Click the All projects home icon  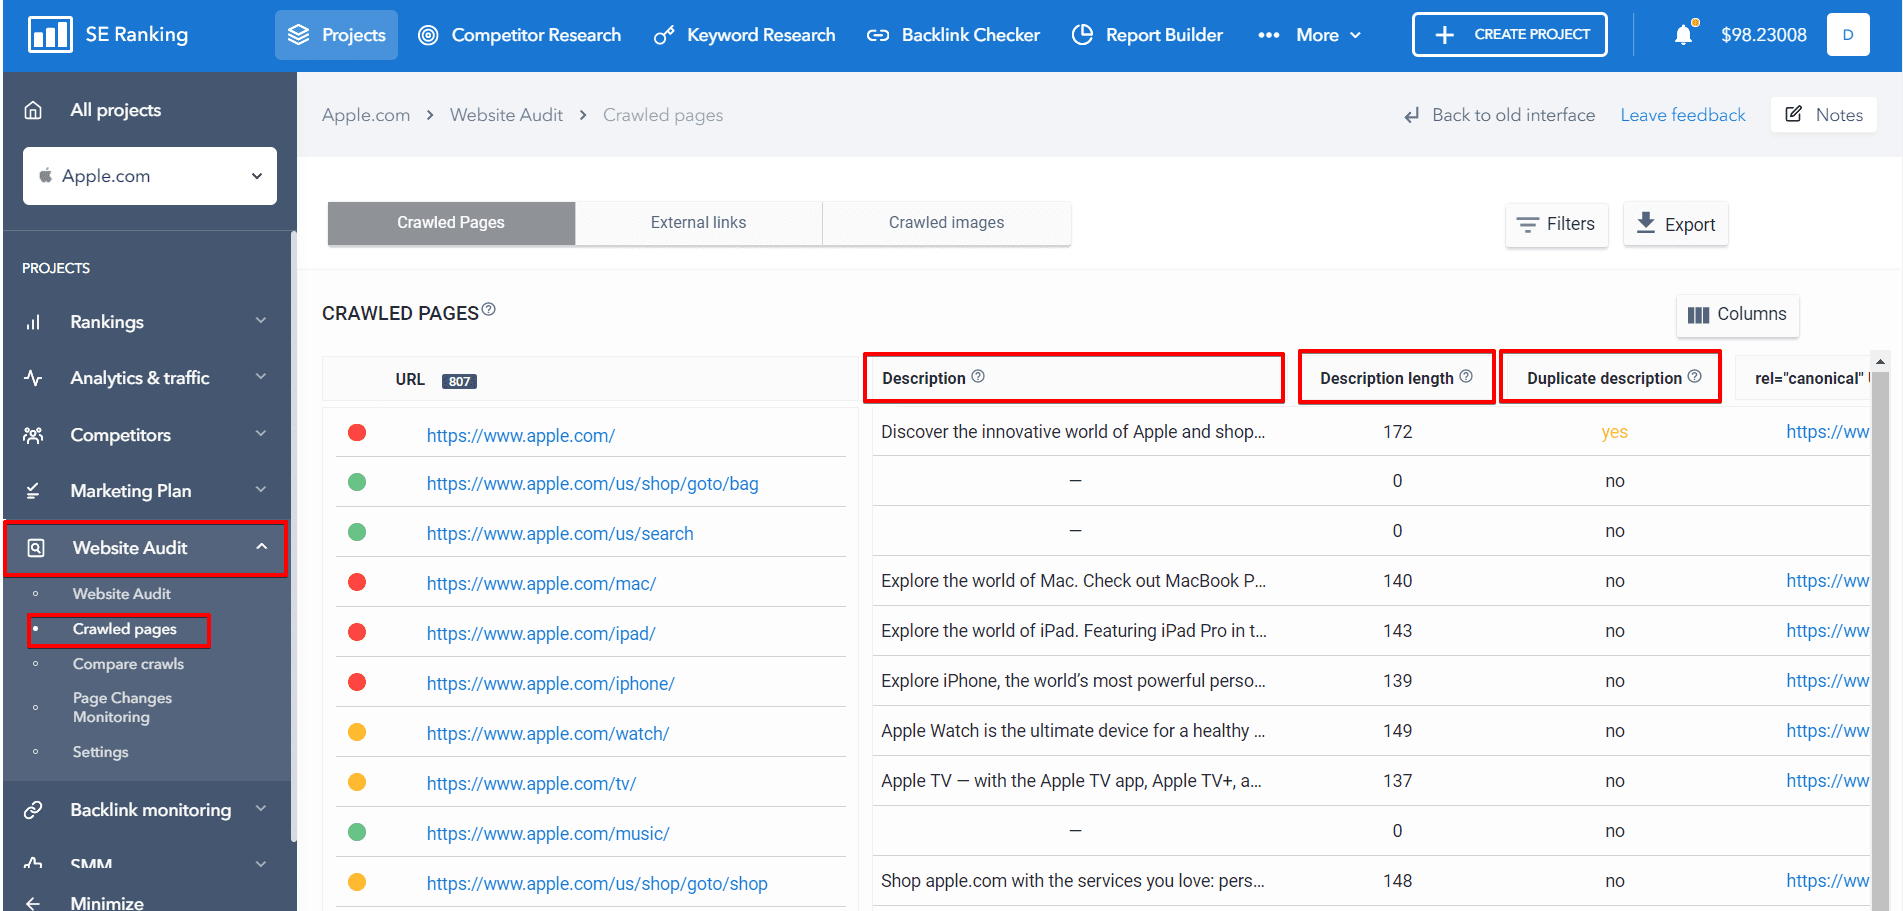(33, 109)
